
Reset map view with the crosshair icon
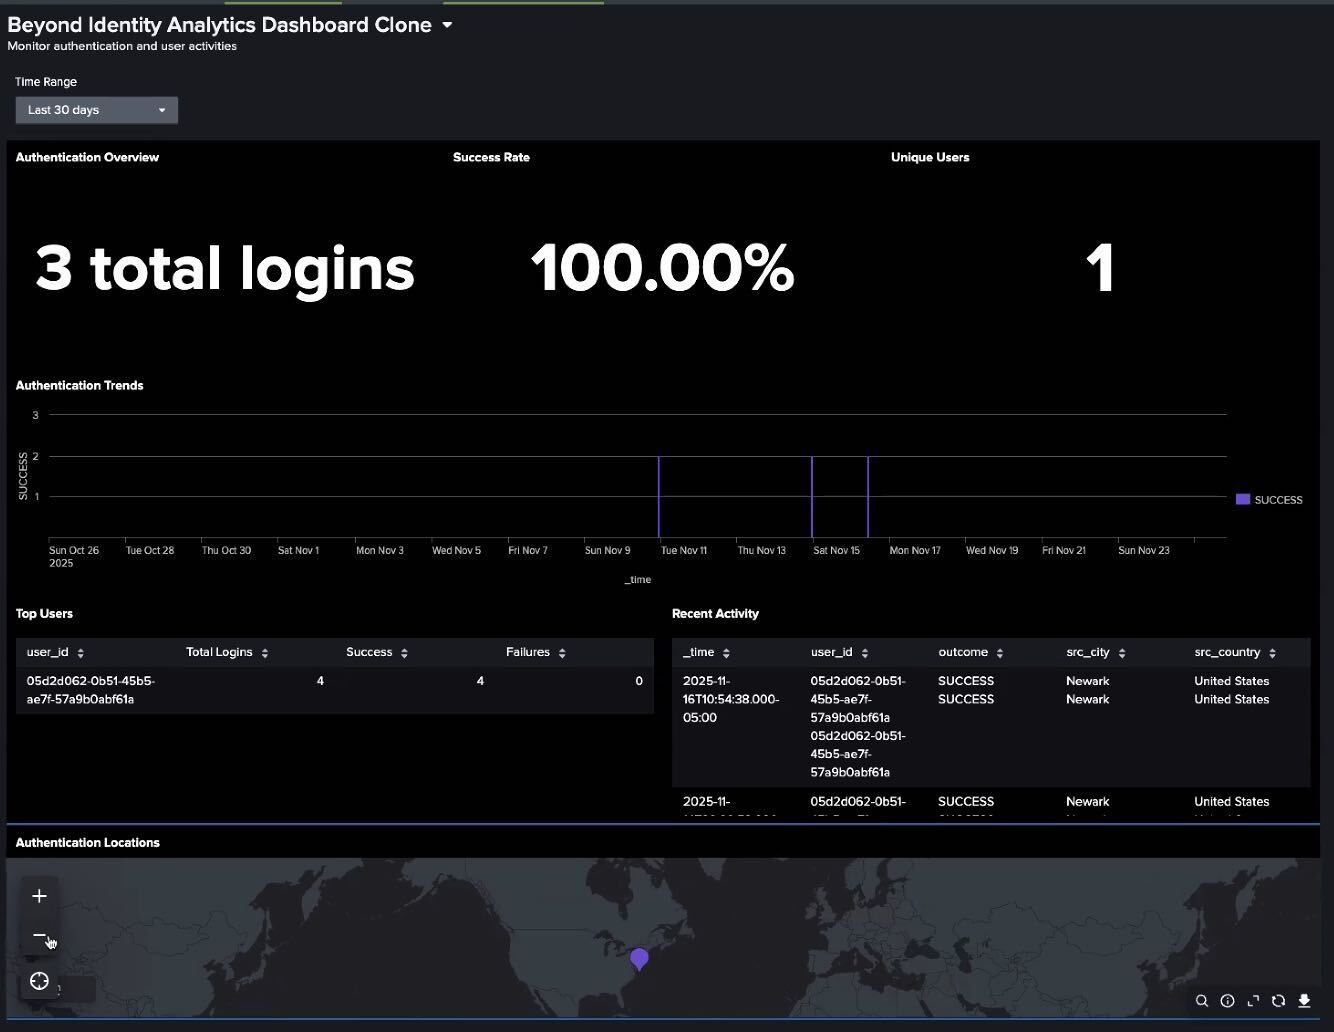[x=39, y=981]
